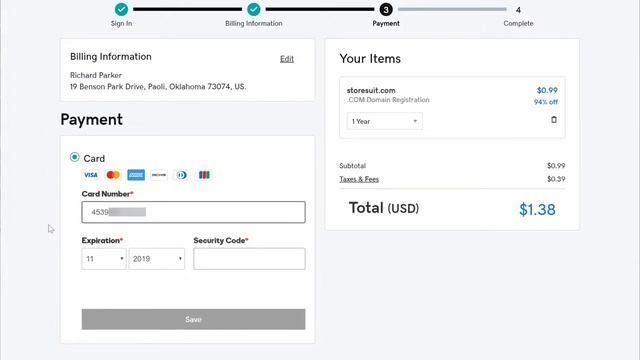This screenshot has width=640, height=360.
Task: Open the Taxes & Fees link
Action: tap(359, 179)
